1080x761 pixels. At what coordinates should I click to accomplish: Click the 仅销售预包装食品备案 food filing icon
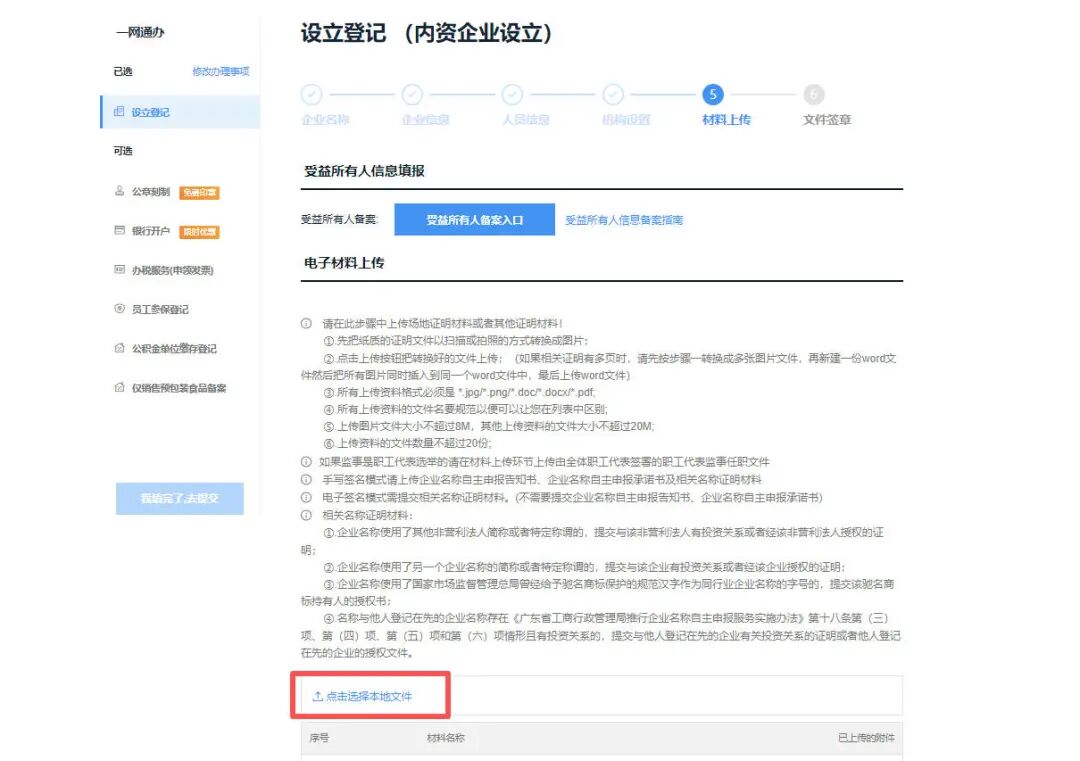point(117,387)
